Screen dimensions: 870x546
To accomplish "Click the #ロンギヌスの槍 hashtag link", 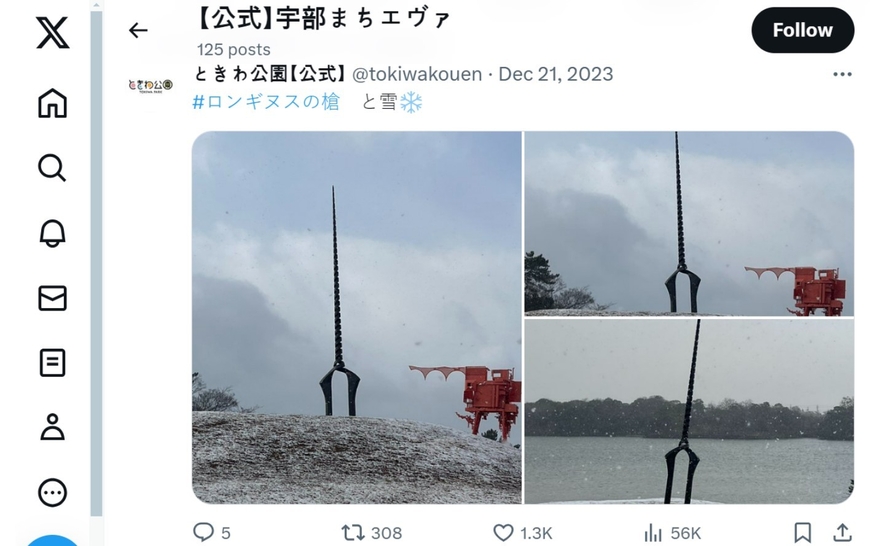I will tap(266, 102).
